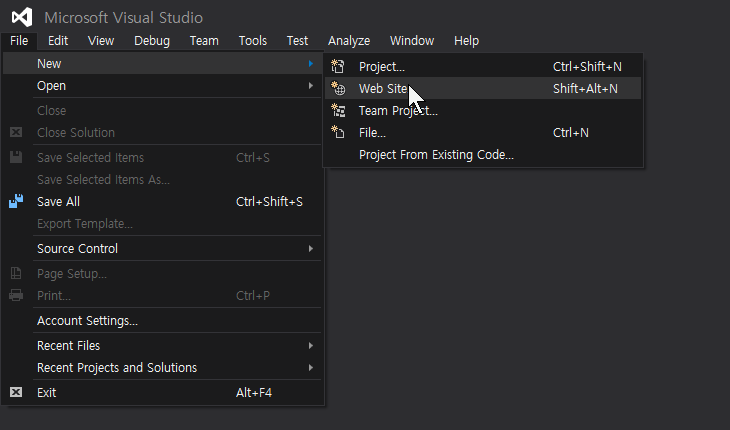Click Page Setup... entry

tap(162, 273)
